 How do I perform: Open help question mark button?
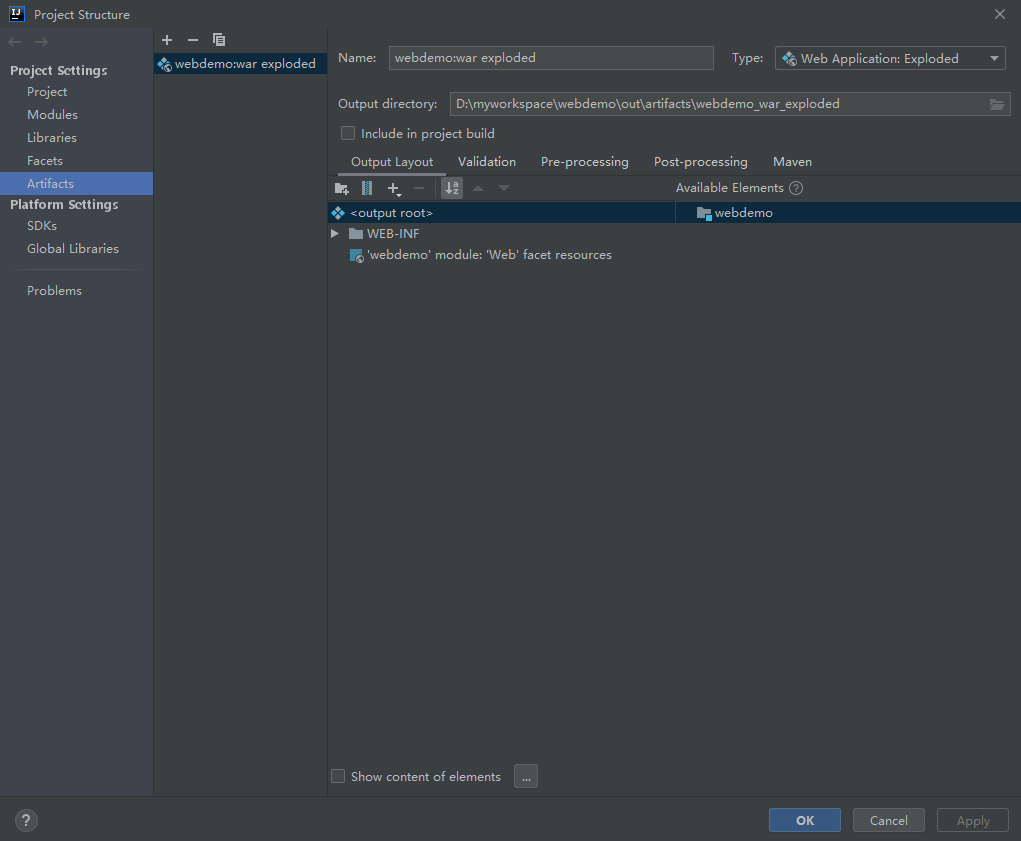tap(26, 820)
